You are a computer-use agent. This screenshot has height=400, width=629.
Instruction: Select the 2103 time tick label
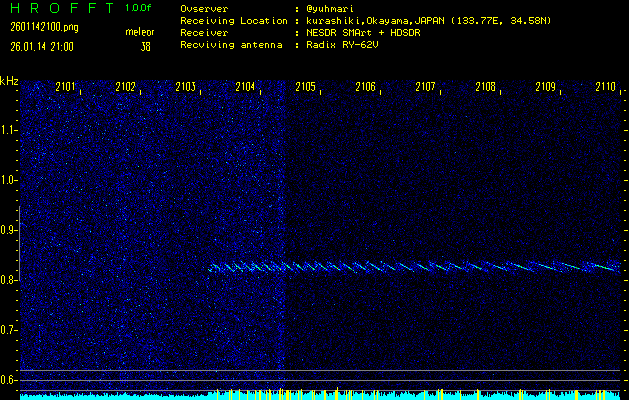tap(185, 88)
